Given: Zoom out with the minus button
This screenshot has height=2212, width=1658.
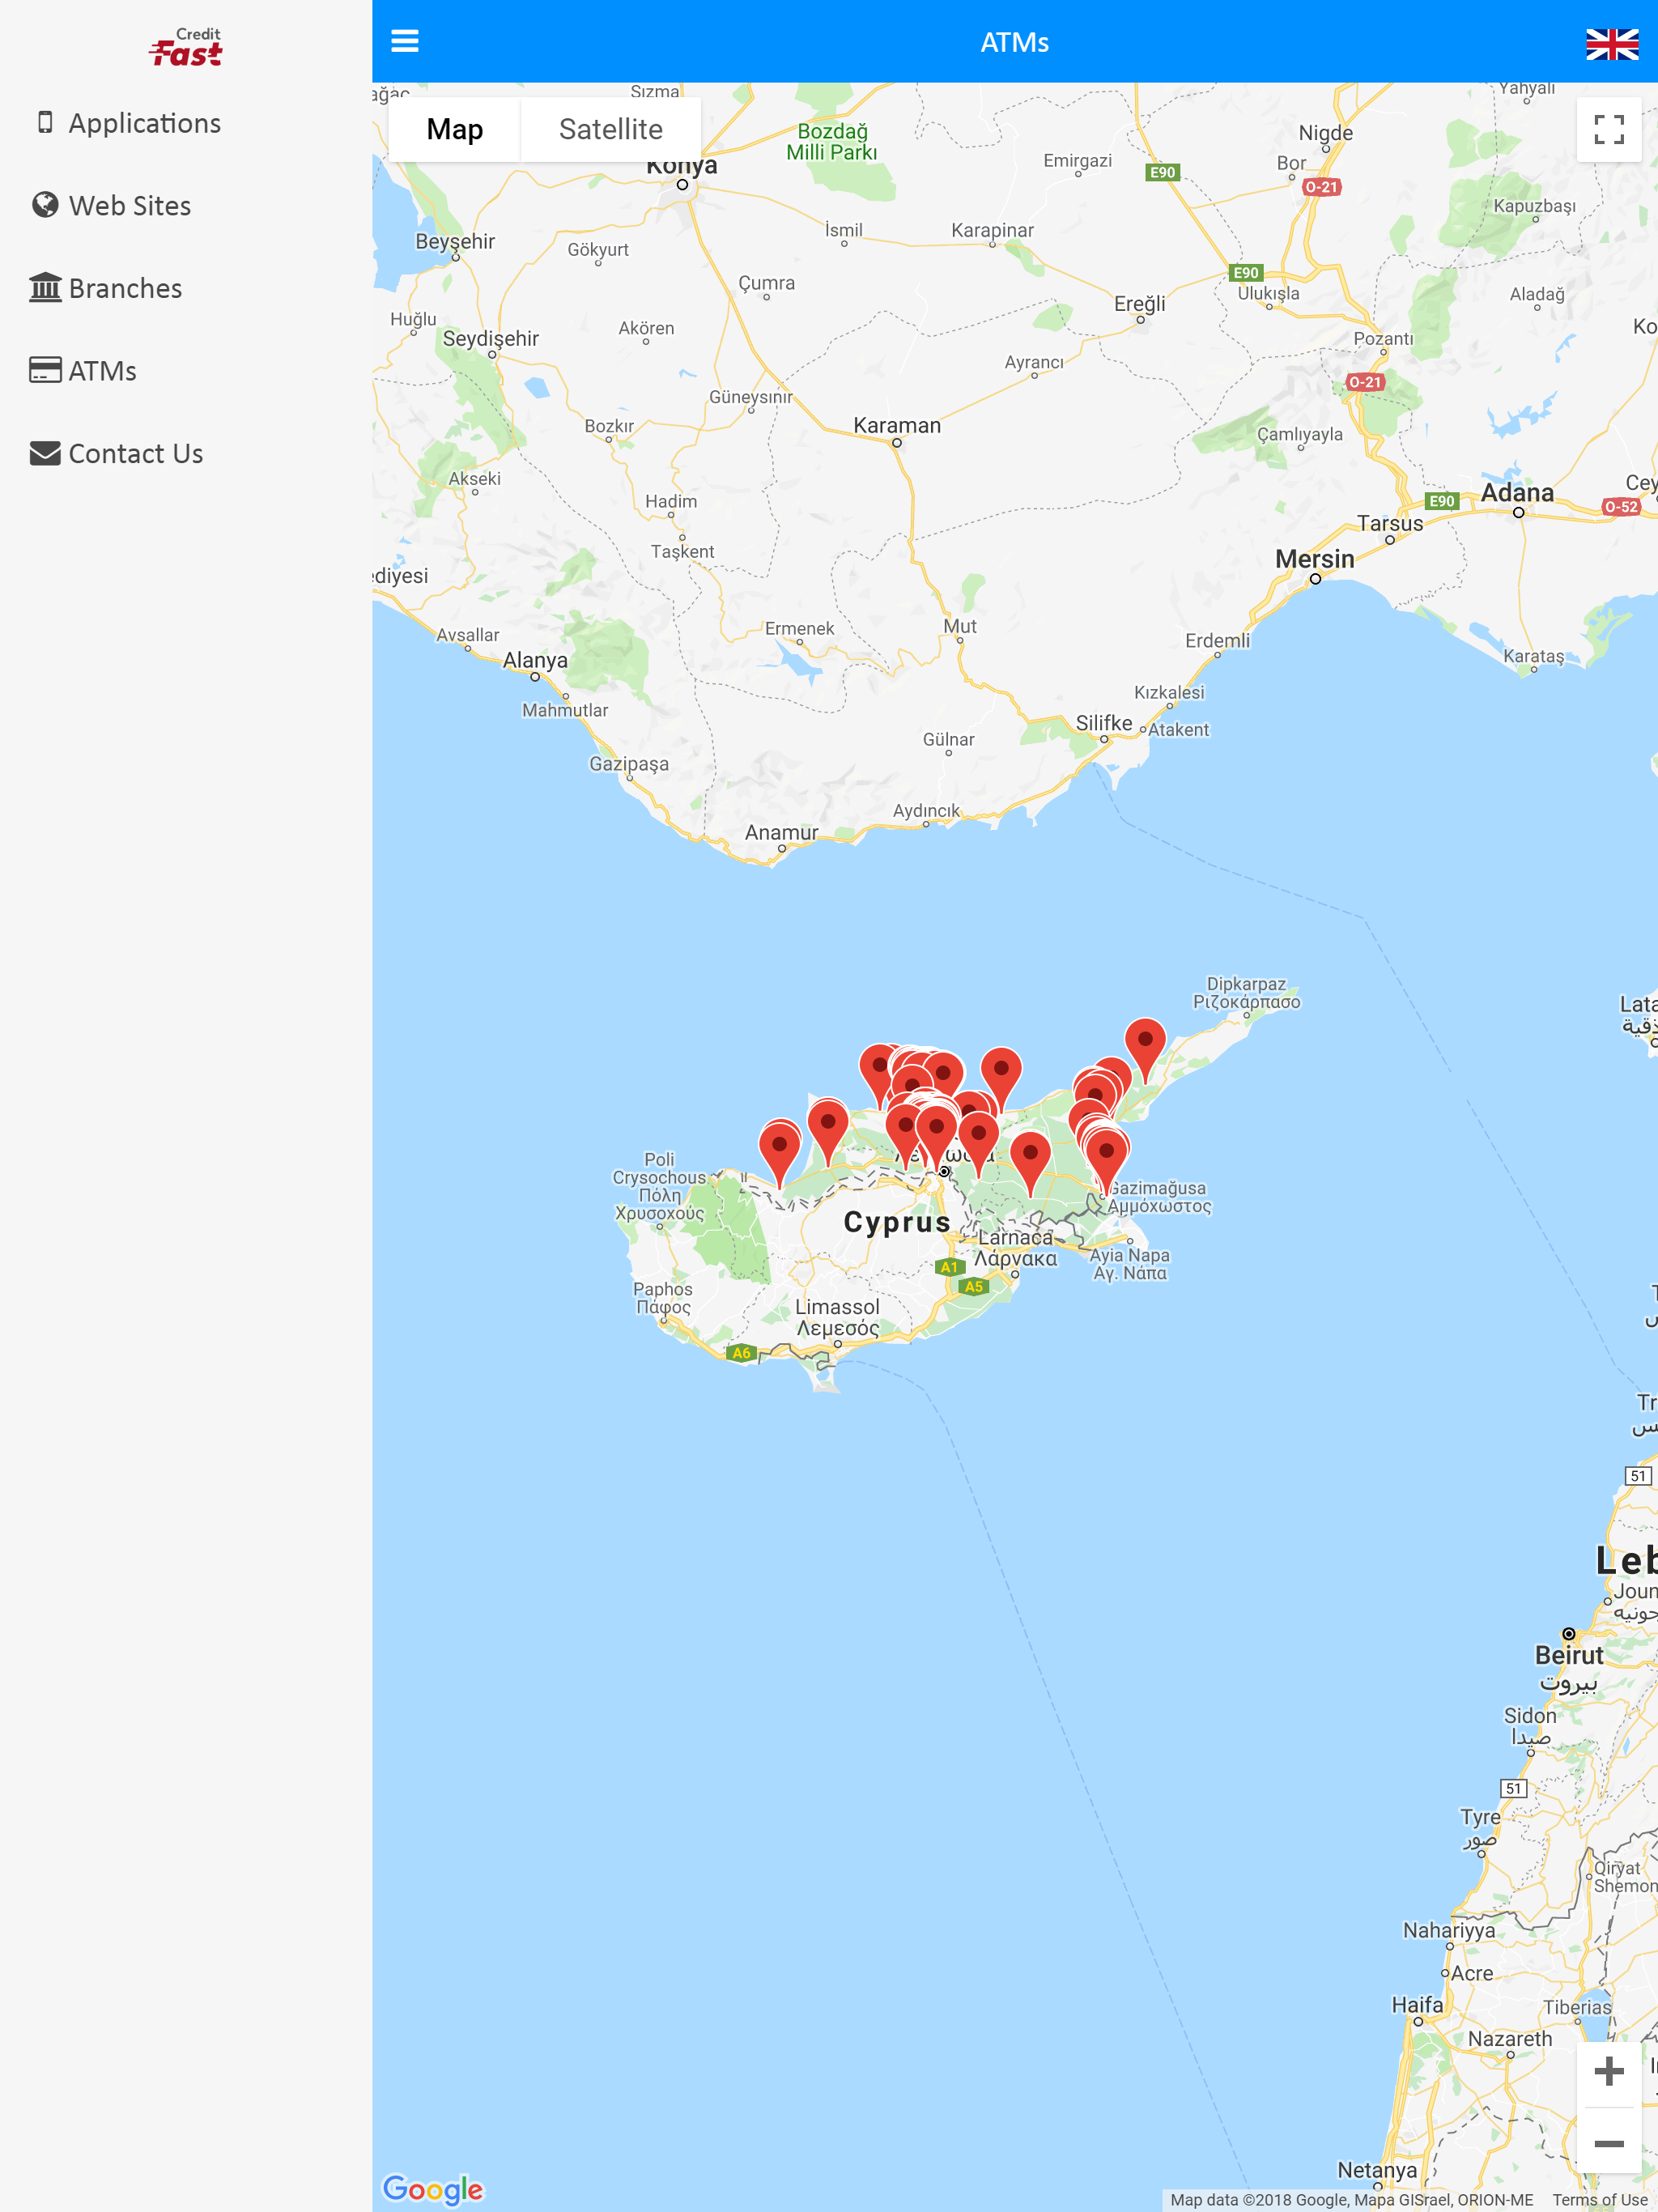Looking at the screenshot, I should [x=1608, y=2142].
